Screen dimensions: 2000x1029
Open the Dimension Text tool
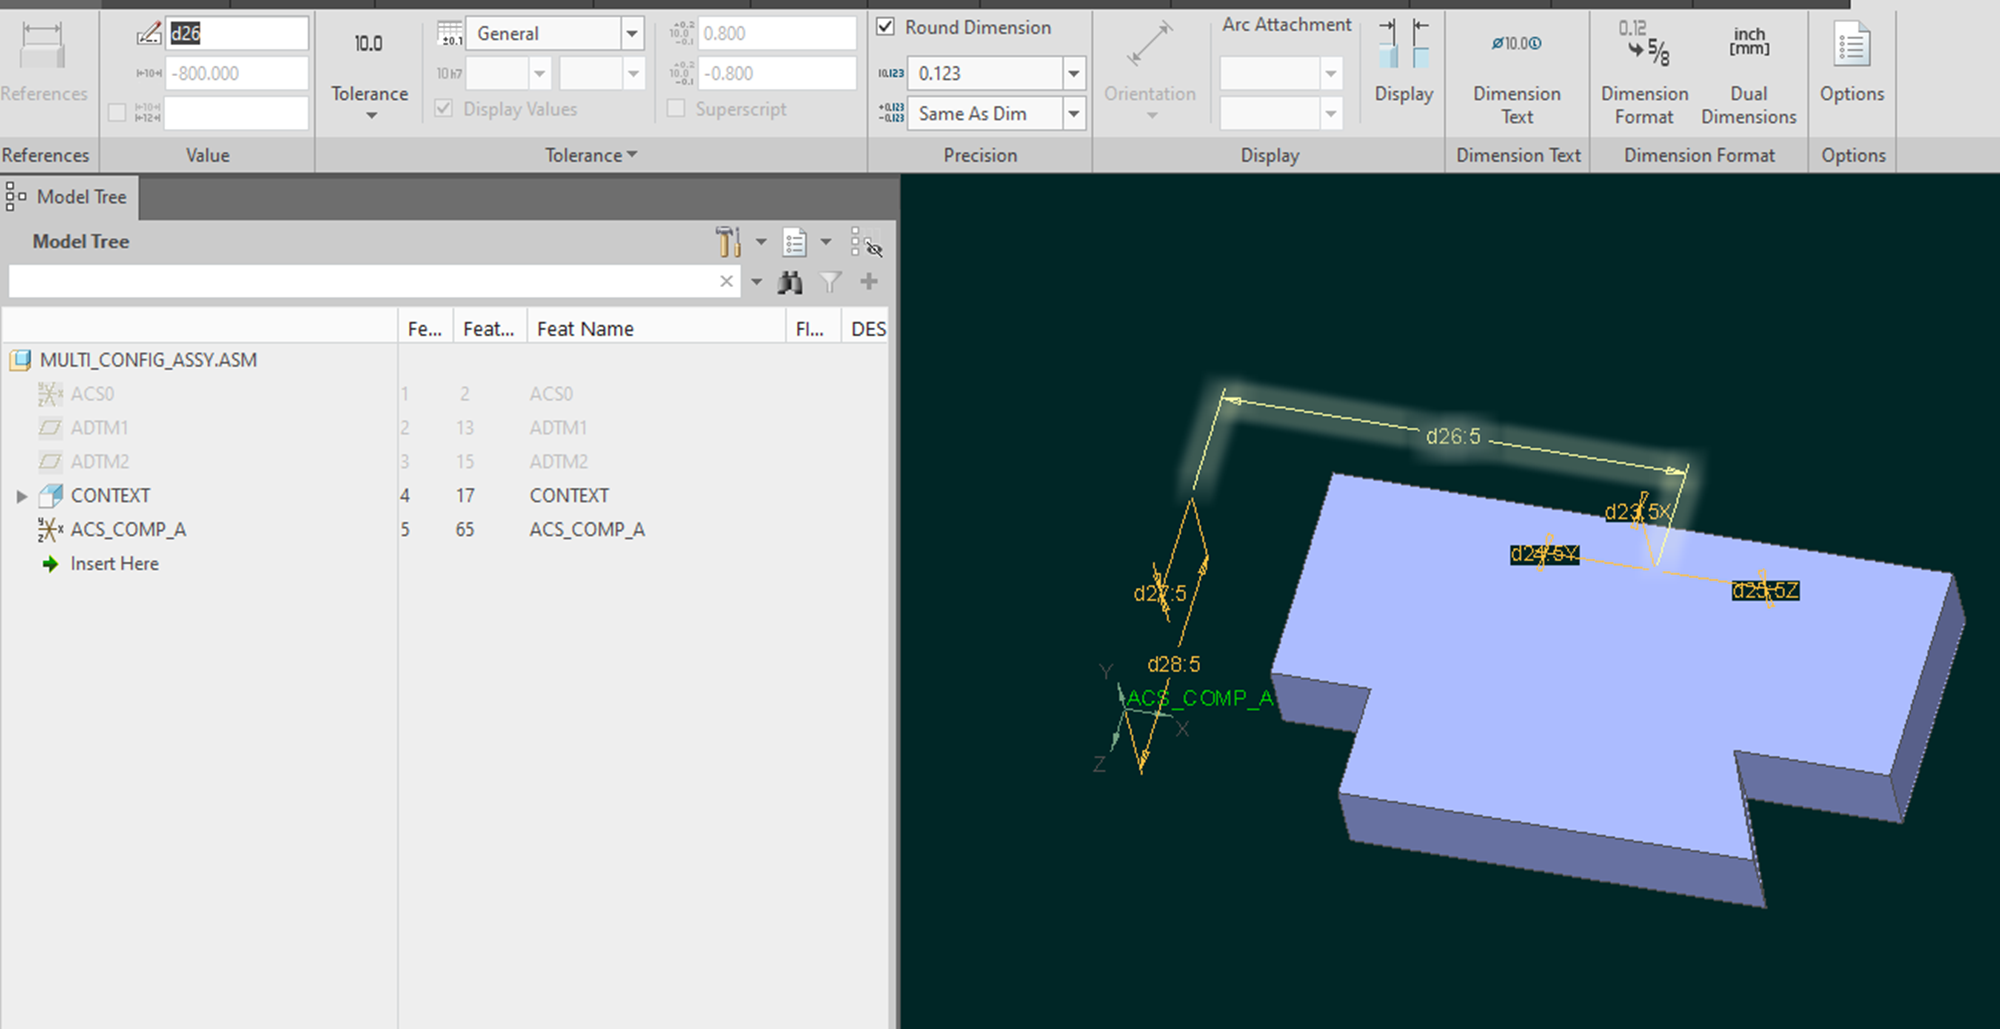(1517, 70)
